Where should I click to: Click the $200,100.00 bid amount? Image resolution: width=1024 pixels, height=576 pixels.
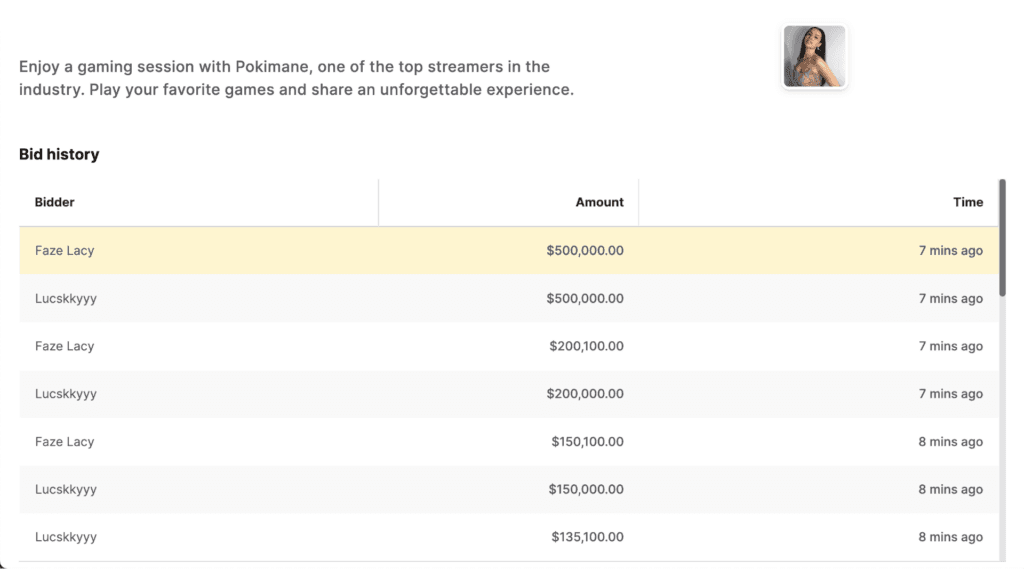[x=586, y=346]
